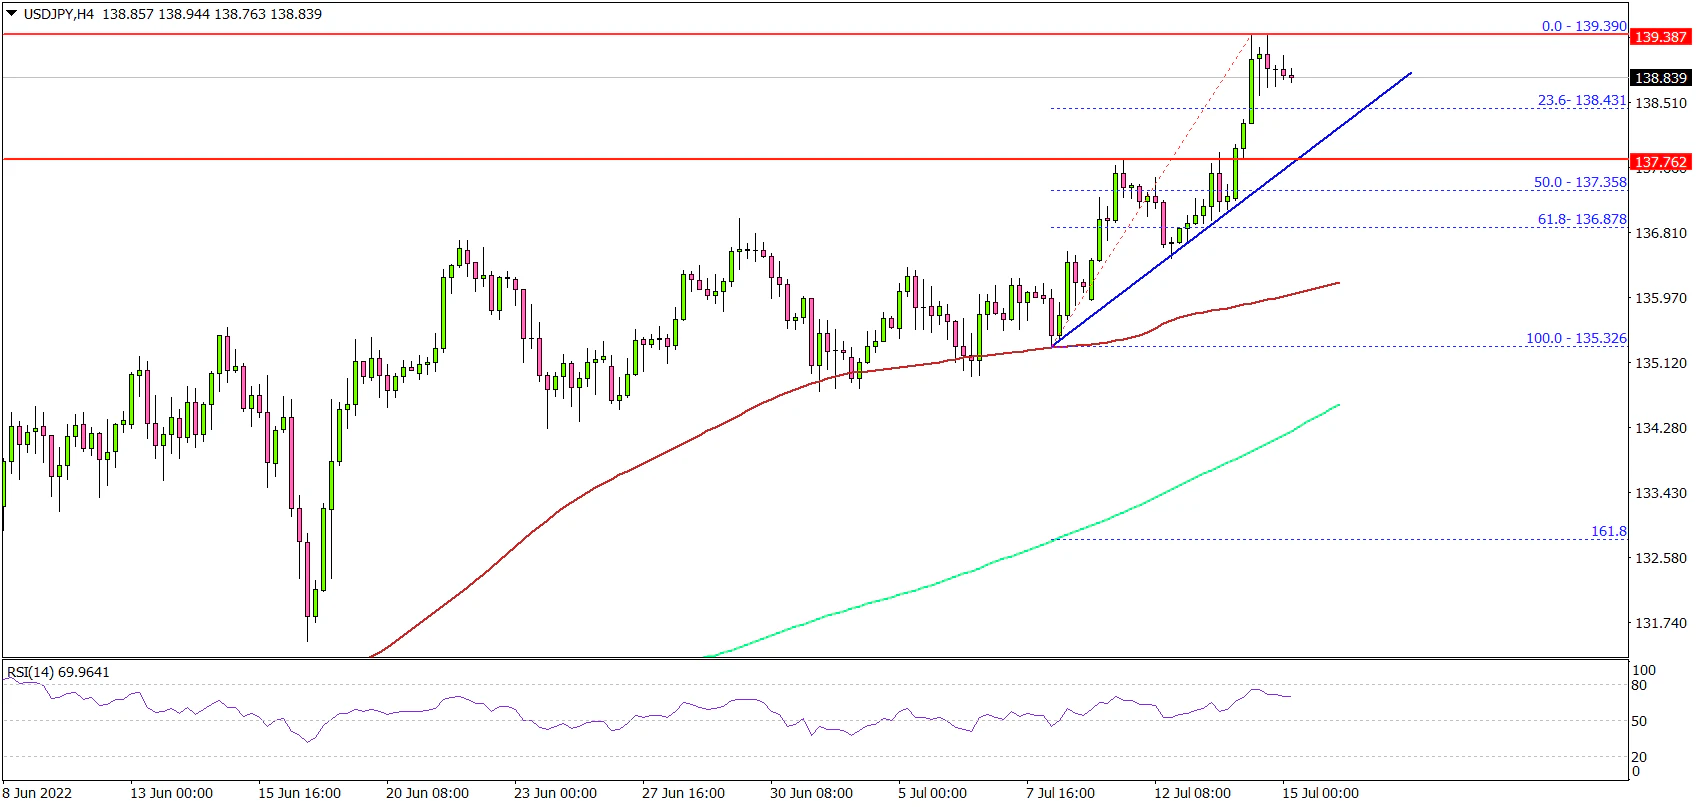This screenshot has height=807, width=1700.
Task: Click the 23.6 - 138.431 Fibonacci label
Action: tap(1581, 101)
